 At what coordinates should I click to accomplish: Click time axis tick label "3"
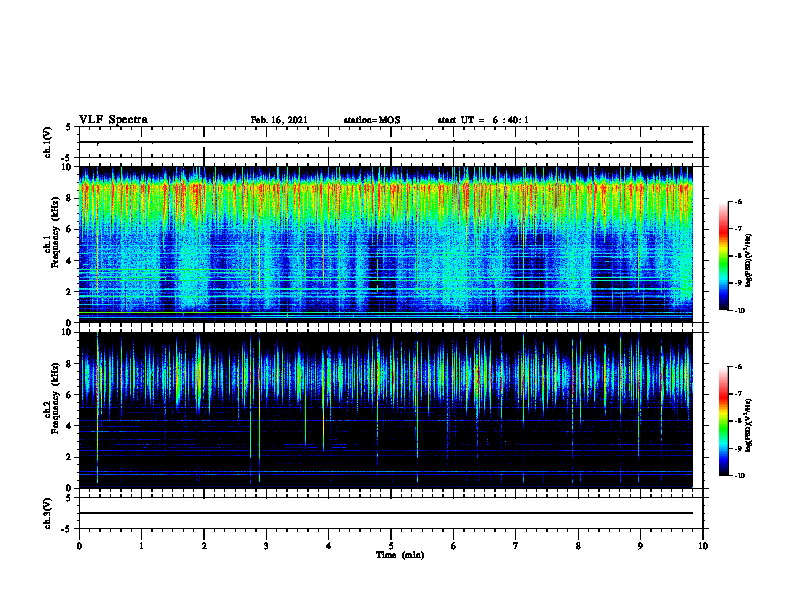click(266, 546)
